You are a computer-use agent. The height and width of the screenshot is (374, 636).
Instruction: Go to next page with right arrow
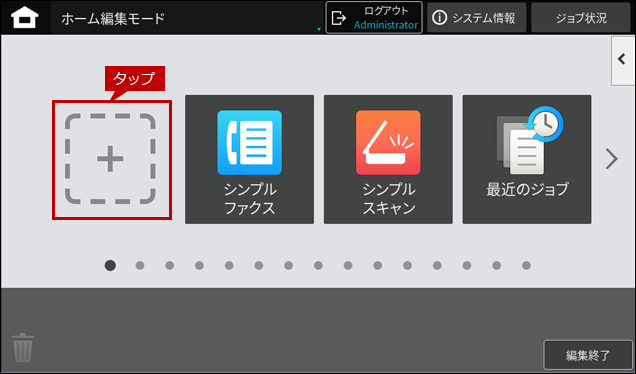(x=612, y=159)
